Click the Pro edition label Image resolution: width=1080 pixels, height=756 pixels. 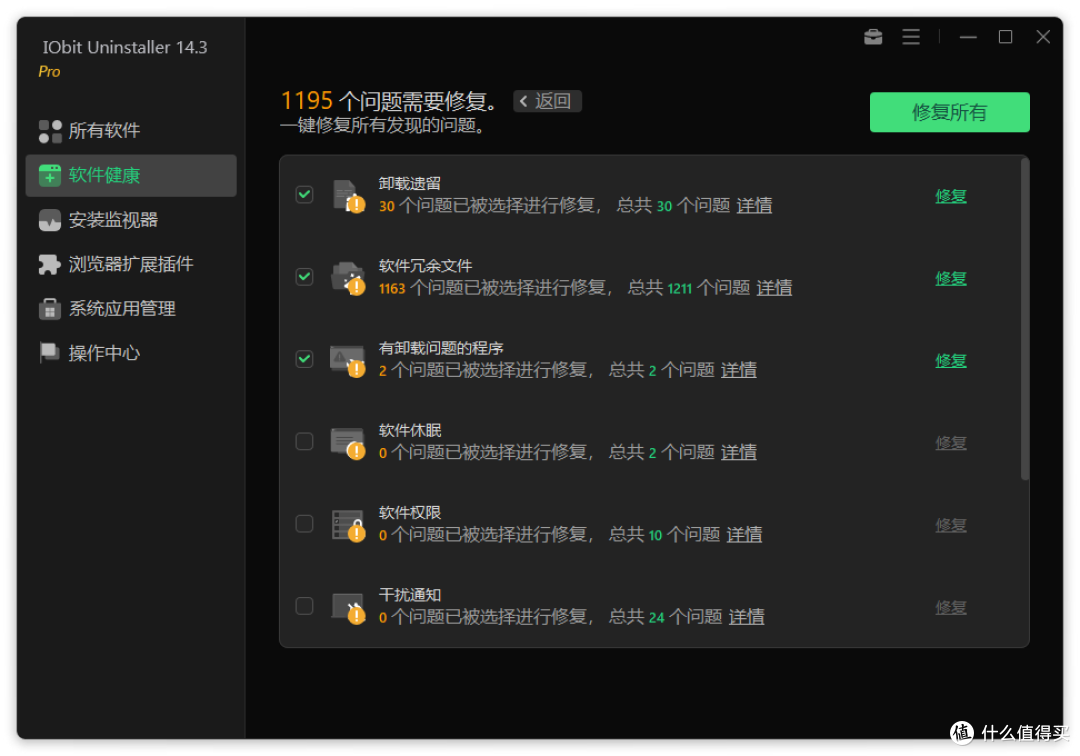49,72
